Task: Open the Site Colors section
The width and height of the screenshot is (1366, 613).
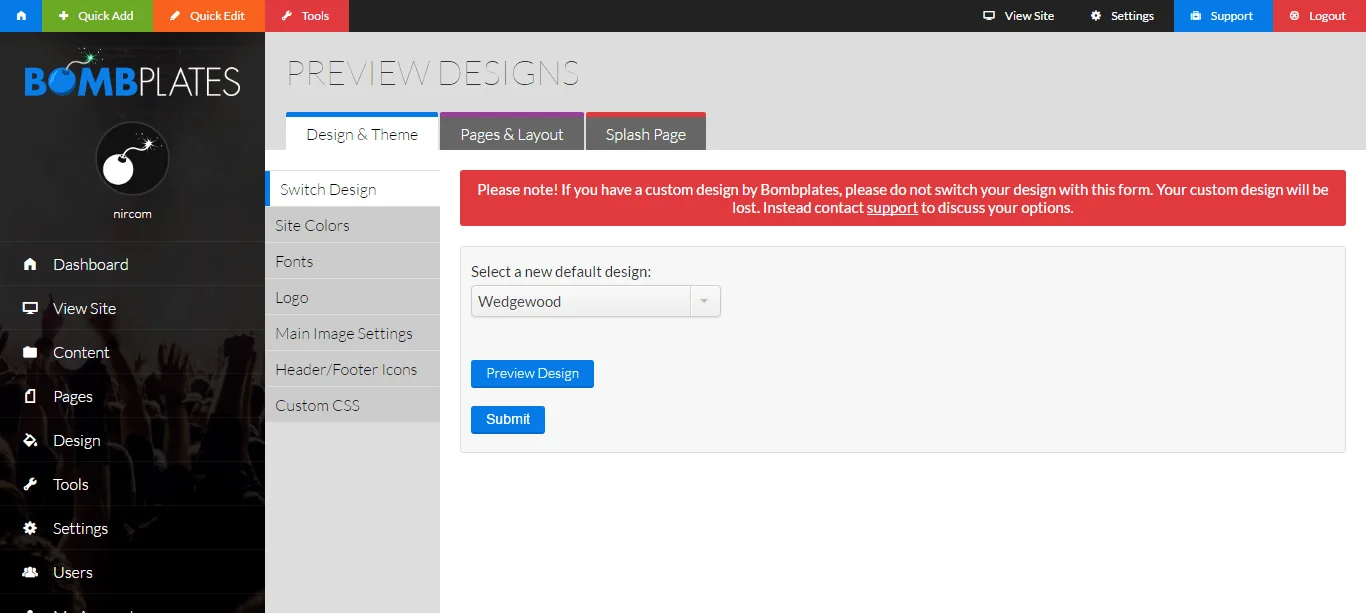Action: [352, 225]
